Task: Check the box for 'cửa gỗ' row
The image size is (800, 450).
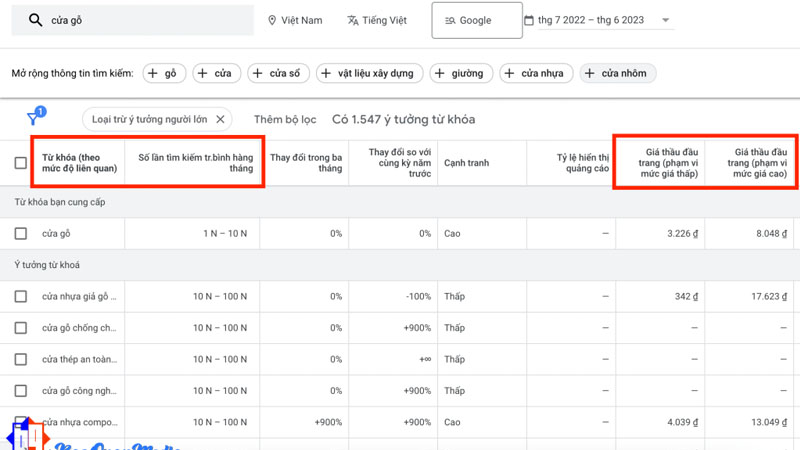Action: click(x=21, y=233)
